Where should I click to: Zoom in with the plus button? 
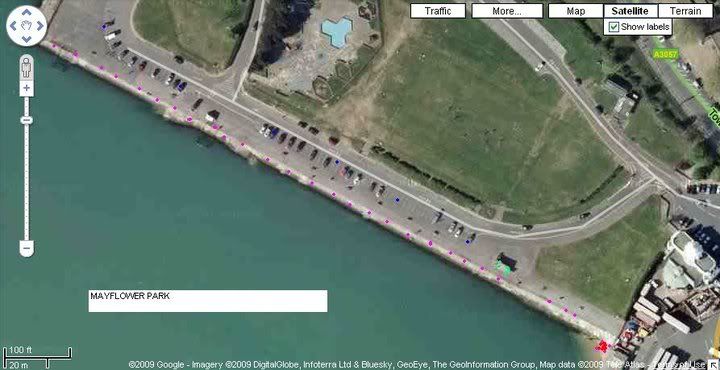pos(27,88)
